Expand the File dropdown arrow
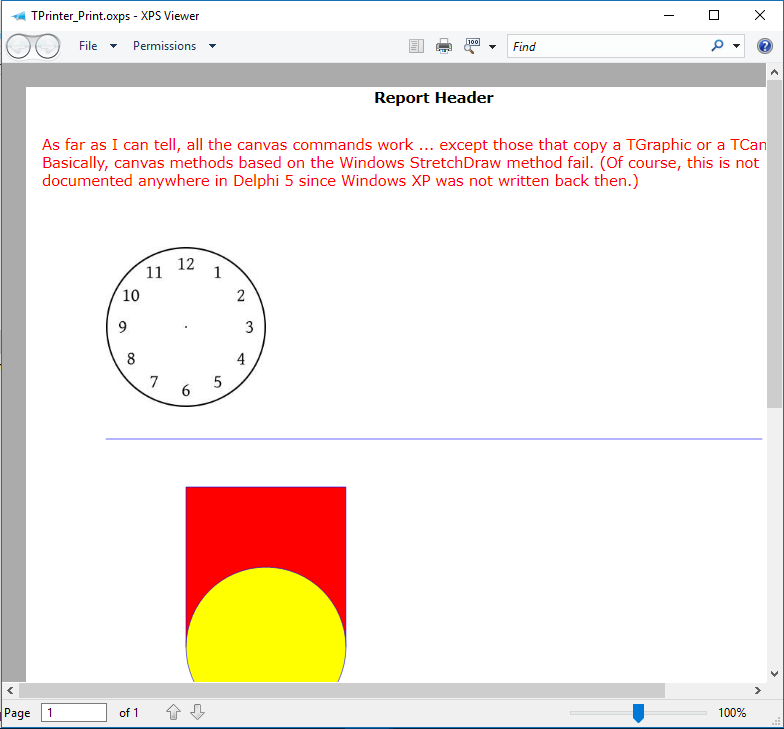Screen dimensions: 784x729 (114, 46)
